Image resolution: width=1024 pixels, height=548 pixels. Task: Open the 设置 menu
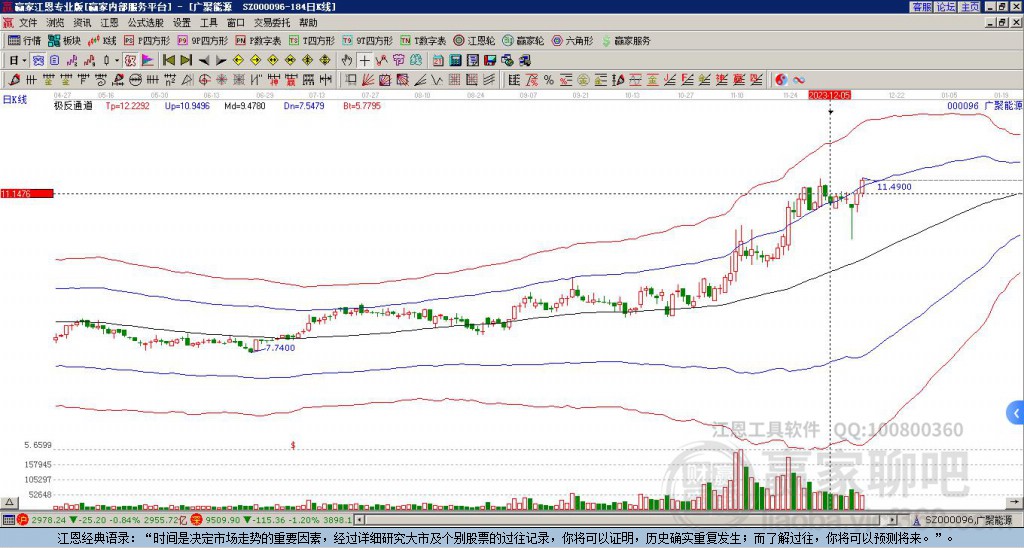click(182, 23)
